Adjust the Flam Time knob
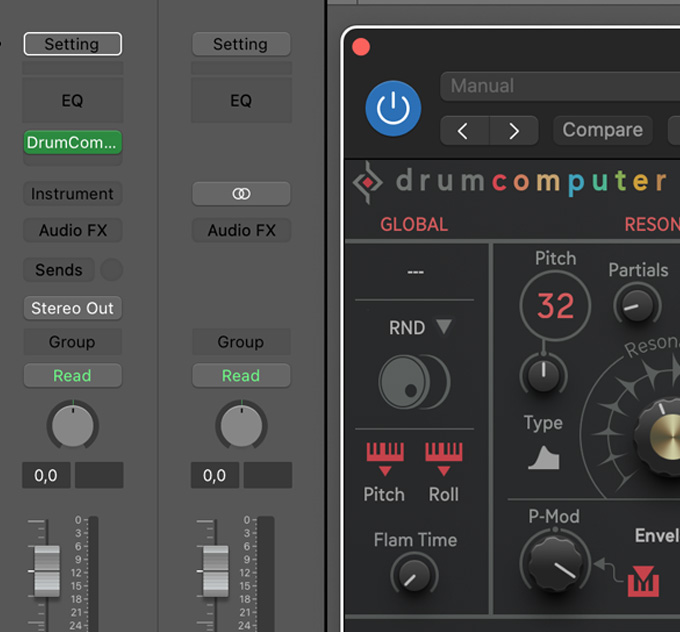This screenshot has height=632, width=680. 414,575
